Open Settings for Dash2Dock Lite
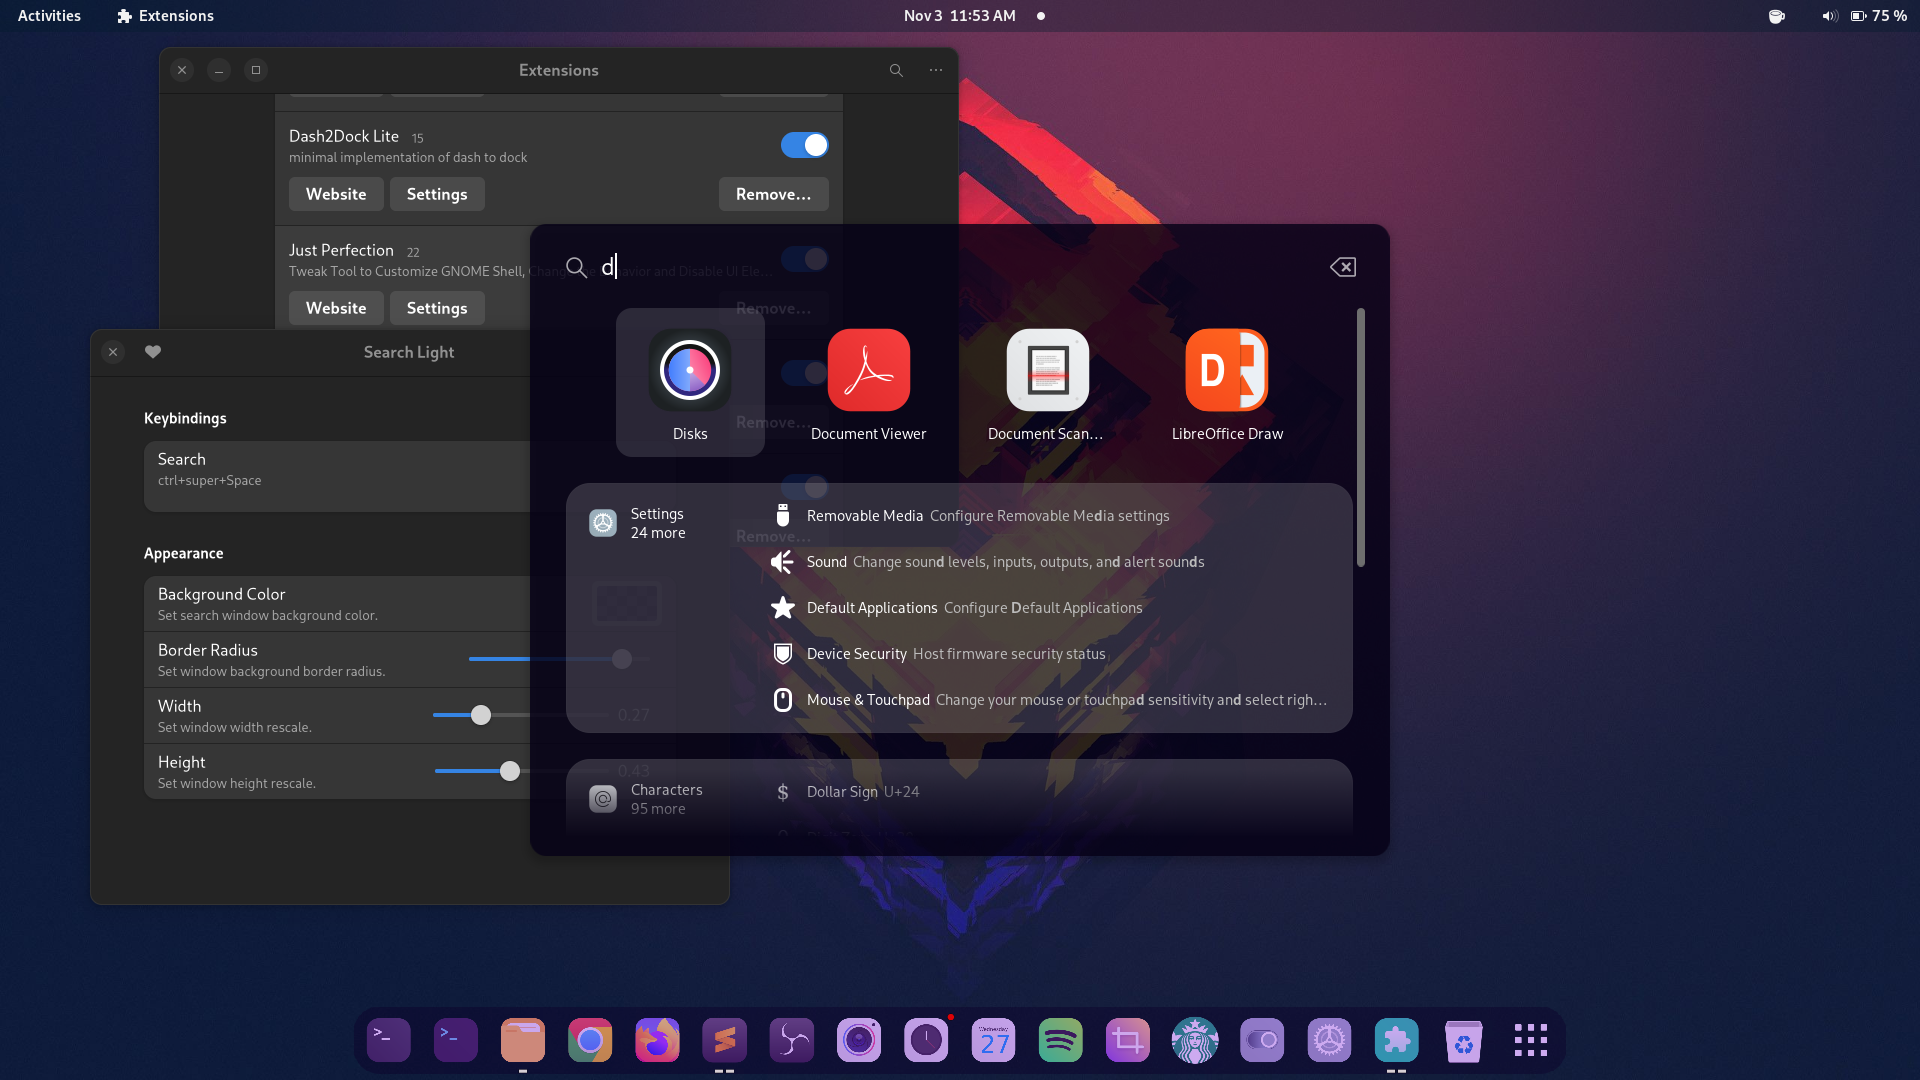The width and height of the screenshot is (1920, 1080). 436,194
